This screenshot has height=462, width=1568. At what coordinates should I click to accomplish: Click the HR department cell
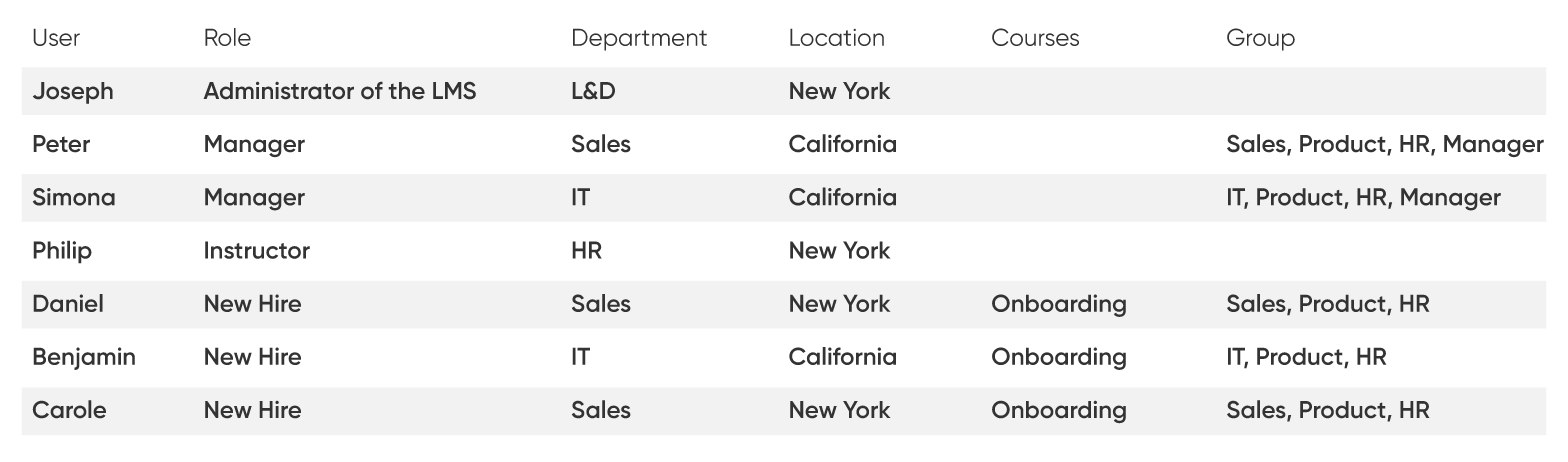point(586,250)
